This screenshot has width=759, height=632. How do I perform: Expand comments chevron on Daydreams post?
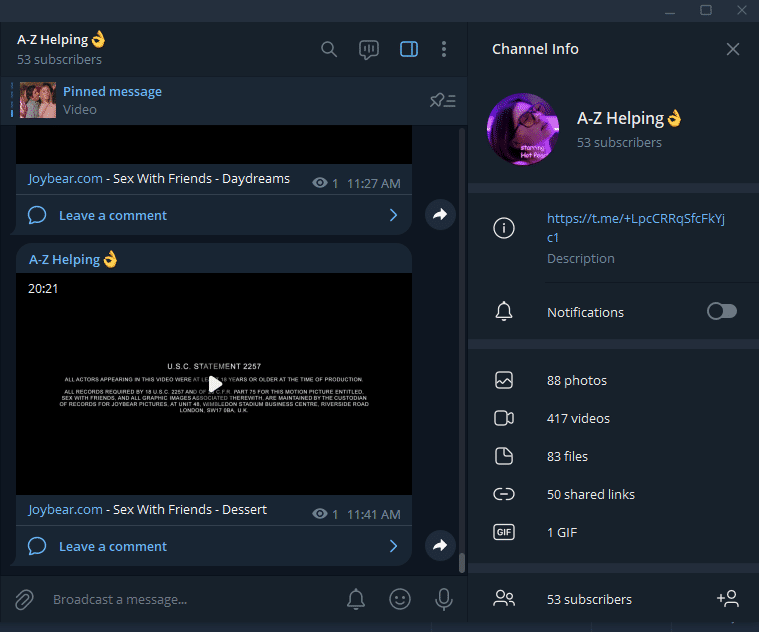click(x=394, y=215)
